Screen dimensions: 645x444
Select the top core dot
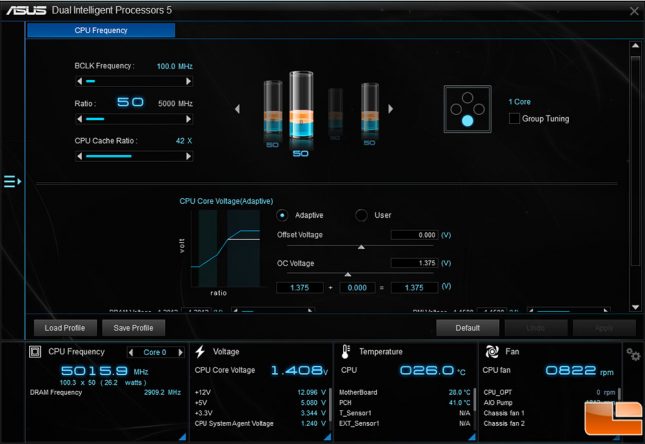[467, 98]
